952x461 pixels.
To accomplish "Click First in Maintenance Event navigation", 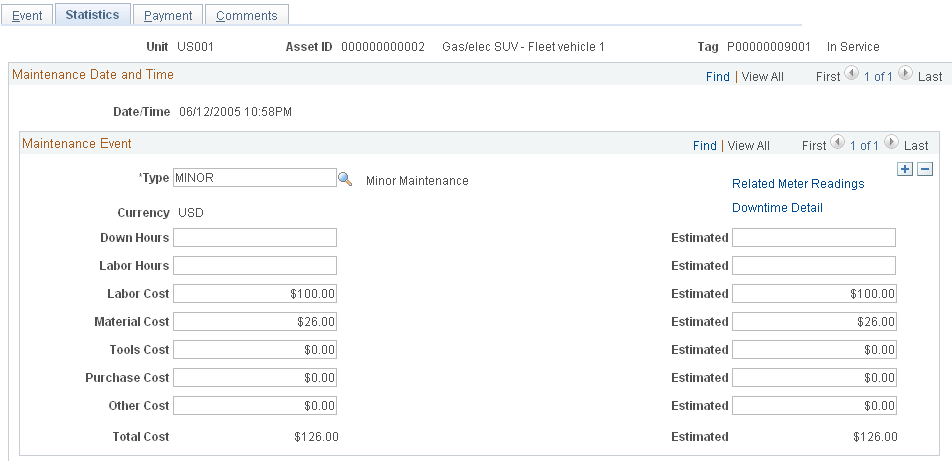I will click(814, 145).
